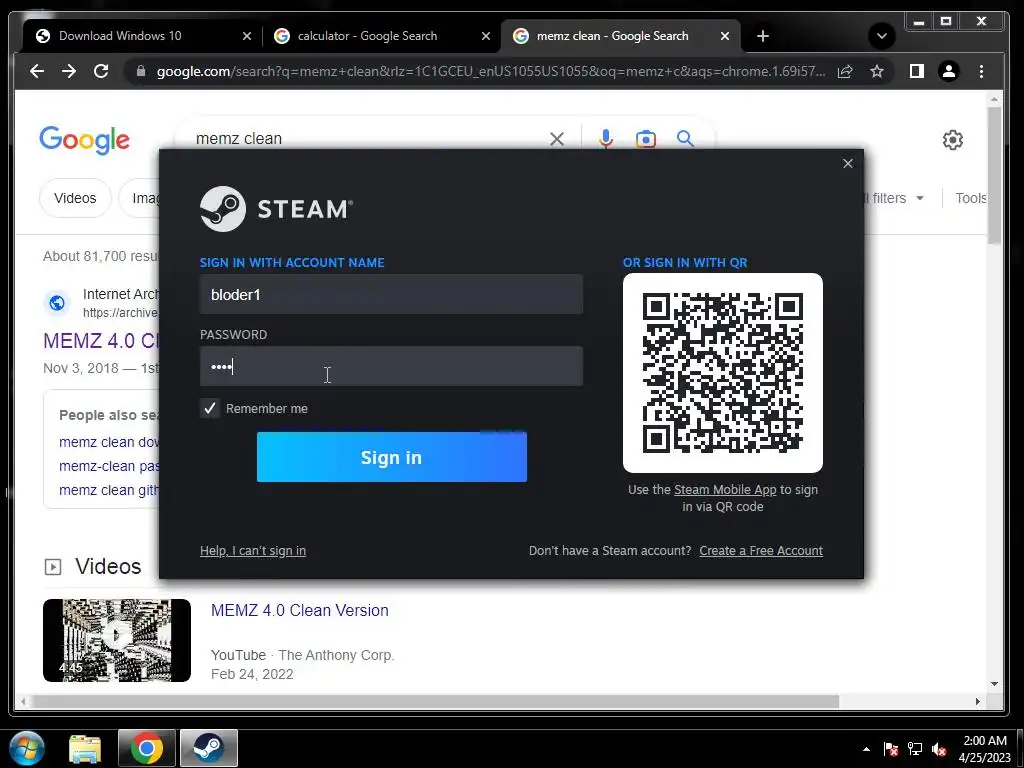Close the Steam sign-in dialog

click(x=848, y=163)
